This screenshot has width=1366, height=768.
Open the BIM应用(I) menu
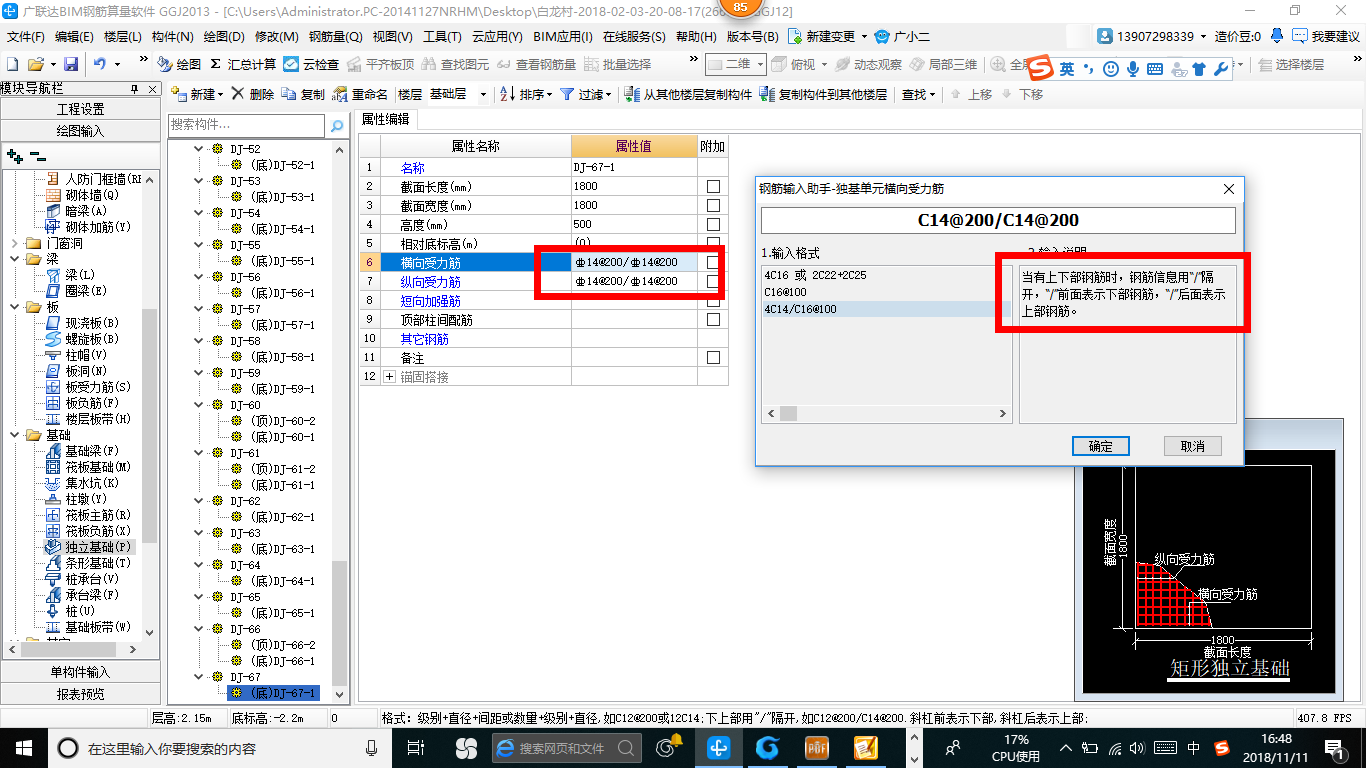[x=563, y=36]
